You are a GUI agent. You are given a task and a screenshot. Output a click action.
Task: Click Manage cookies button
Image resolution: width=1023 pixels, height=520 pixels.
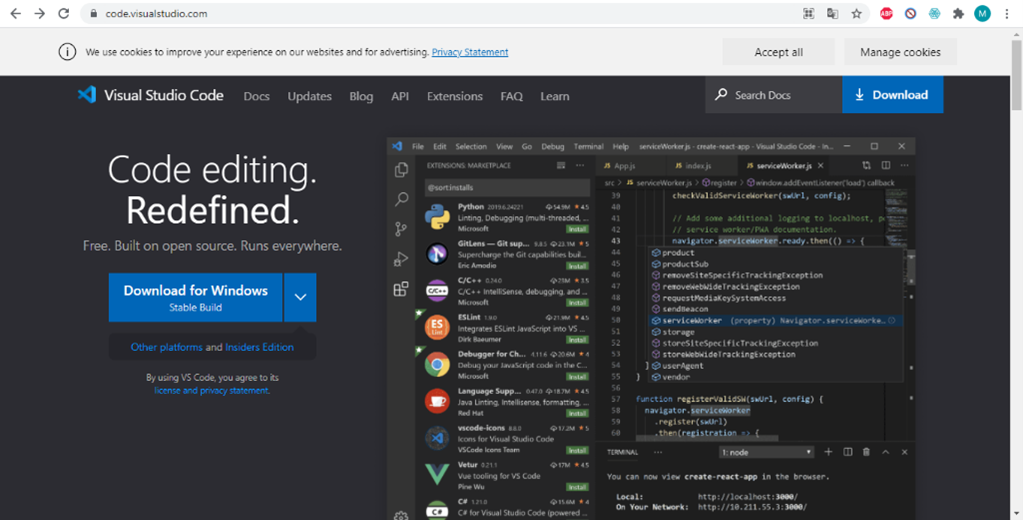coord(900,52)
